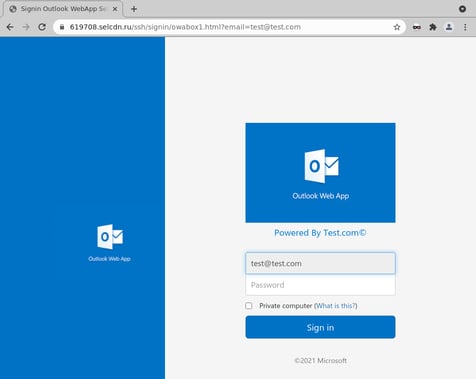Viewport: 476px width, 379px height.
Task: Click the browser forward arrow
Action: click(26, 27)
